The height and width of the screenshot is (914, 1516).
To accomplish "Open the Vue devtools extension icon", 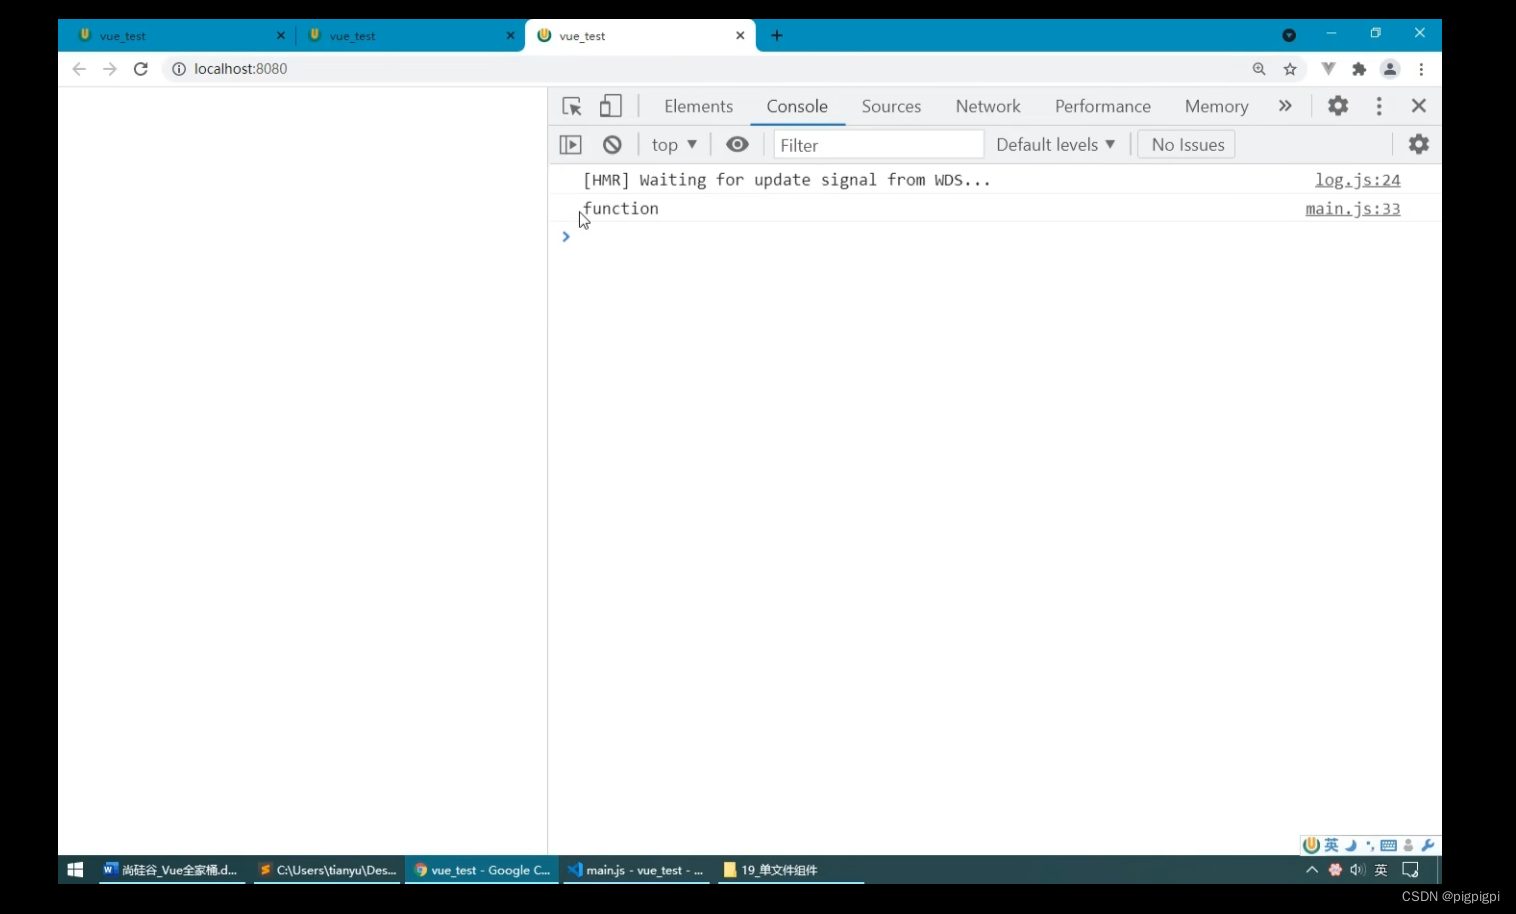I will (x=1328, y=69).
